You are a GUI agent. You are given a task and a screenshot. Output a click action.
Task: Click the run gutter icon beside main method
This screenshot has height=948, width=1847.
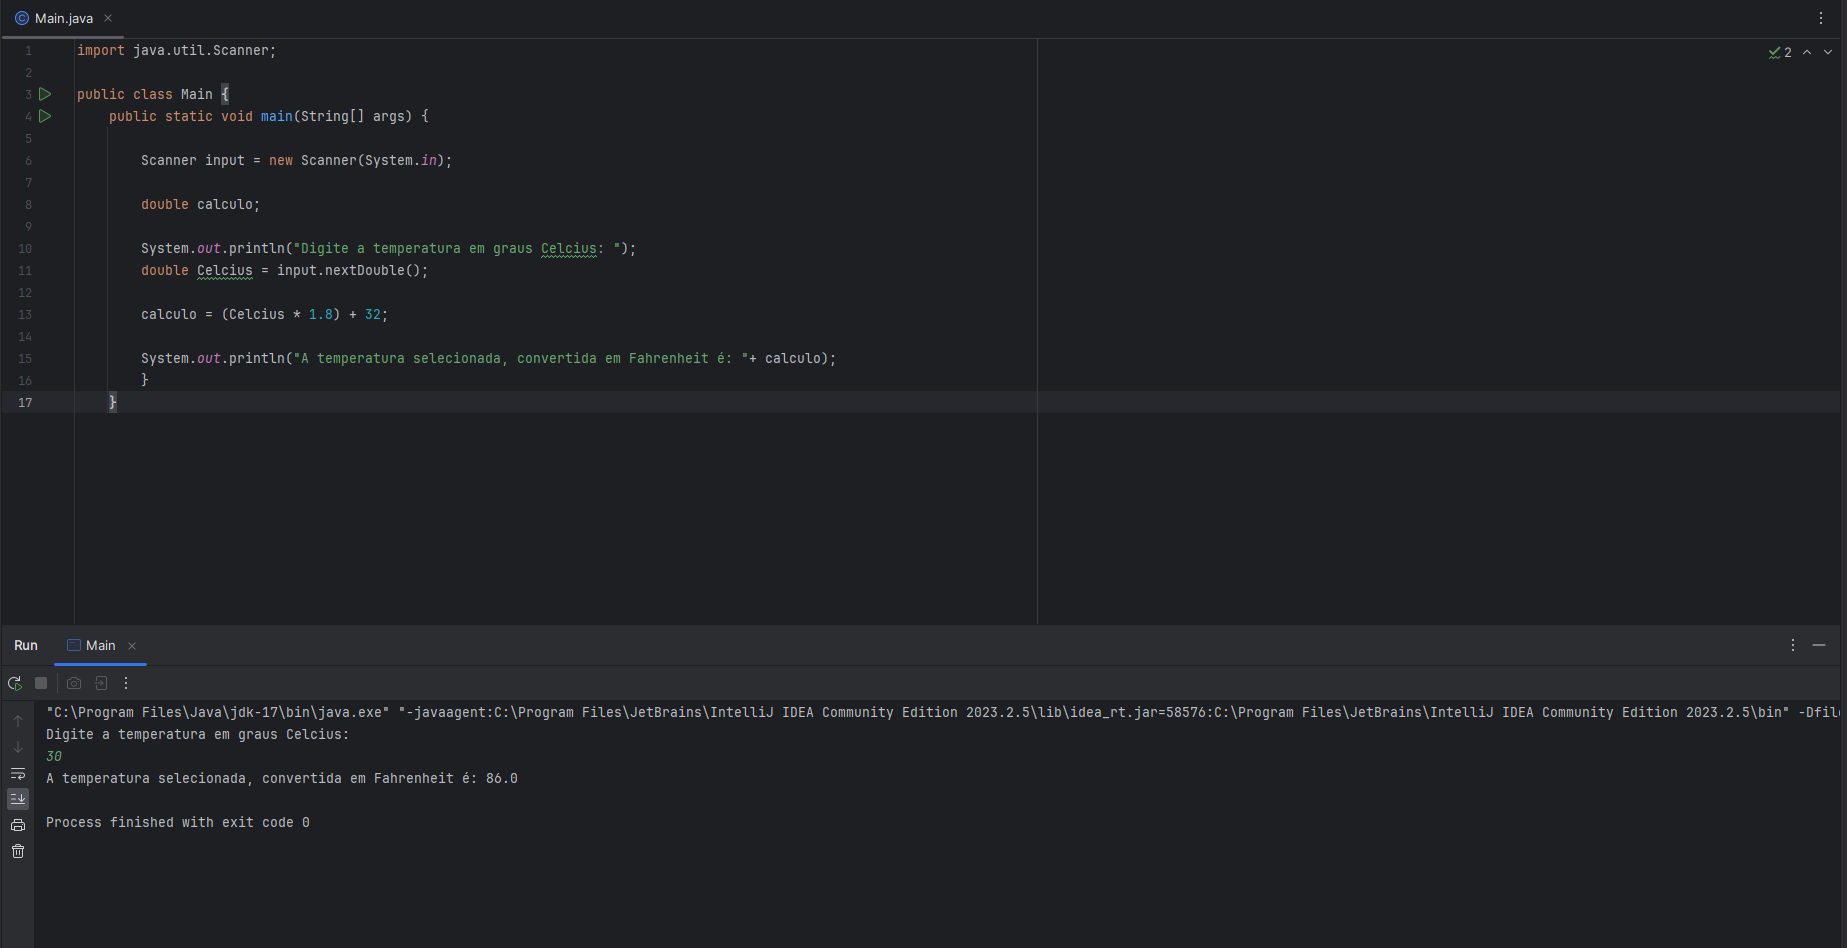point(45,116)
